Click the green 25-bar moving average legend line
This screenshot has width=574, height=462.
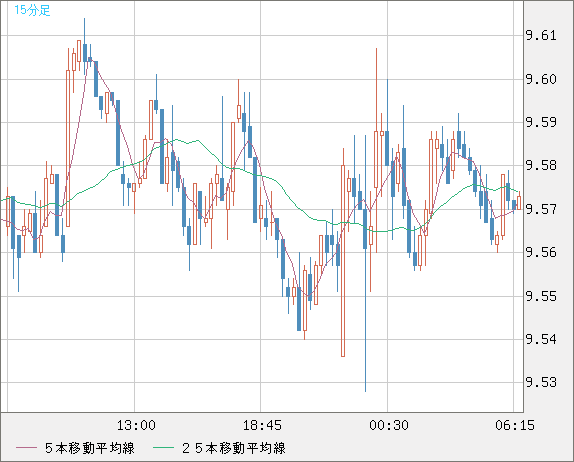[163, 448]
